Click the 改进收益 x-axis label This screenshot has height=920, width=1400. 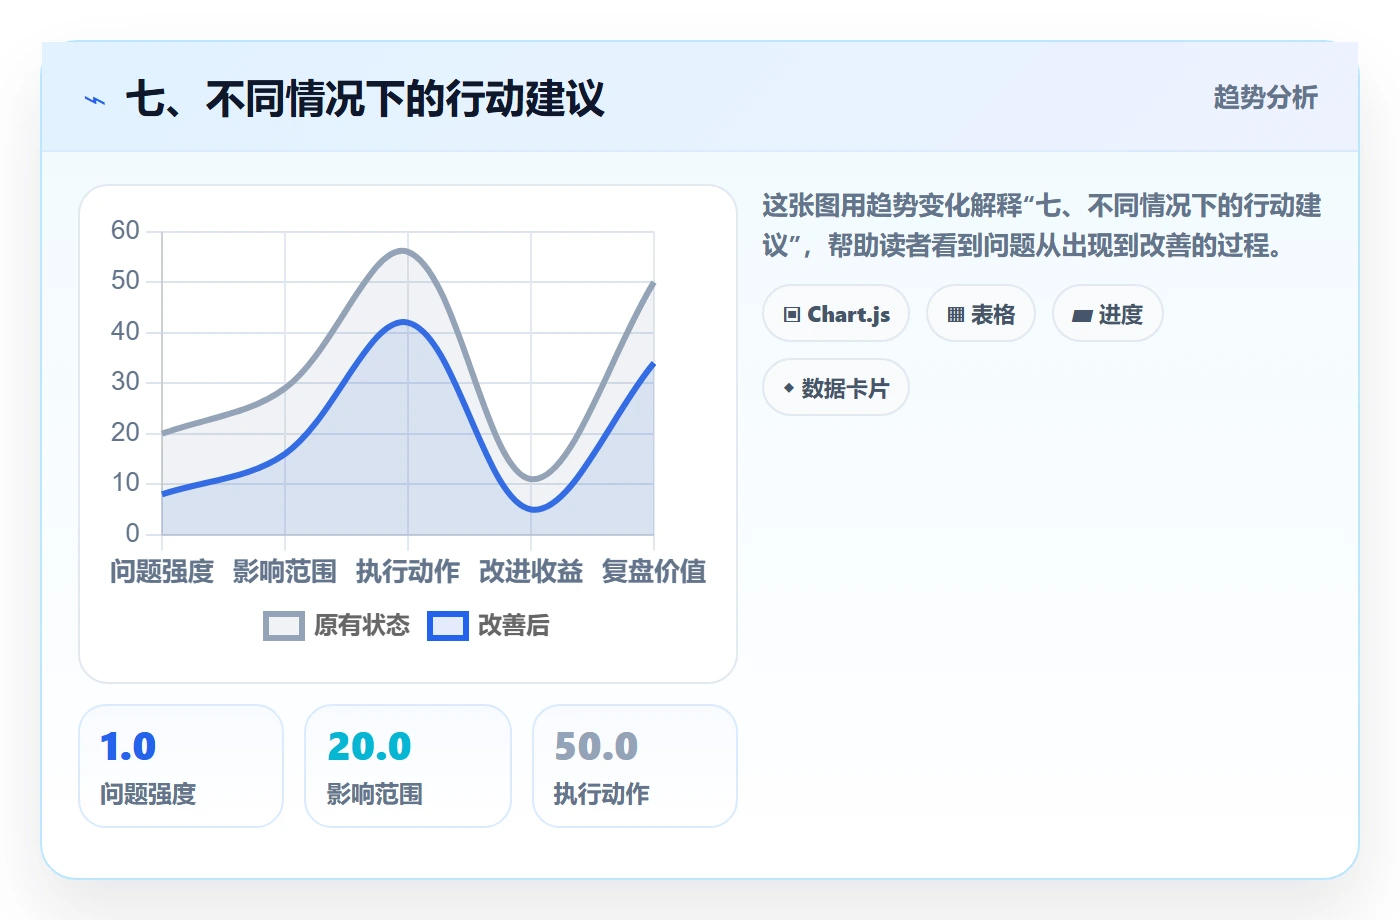[531, 572]
